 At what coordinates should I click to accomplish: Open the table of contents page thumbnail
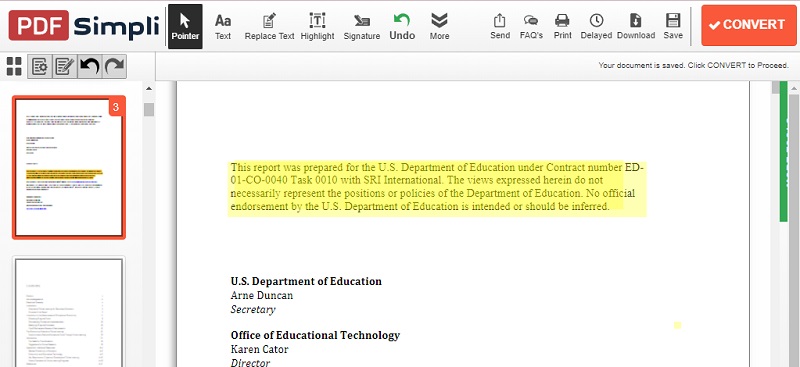[69, 312]
